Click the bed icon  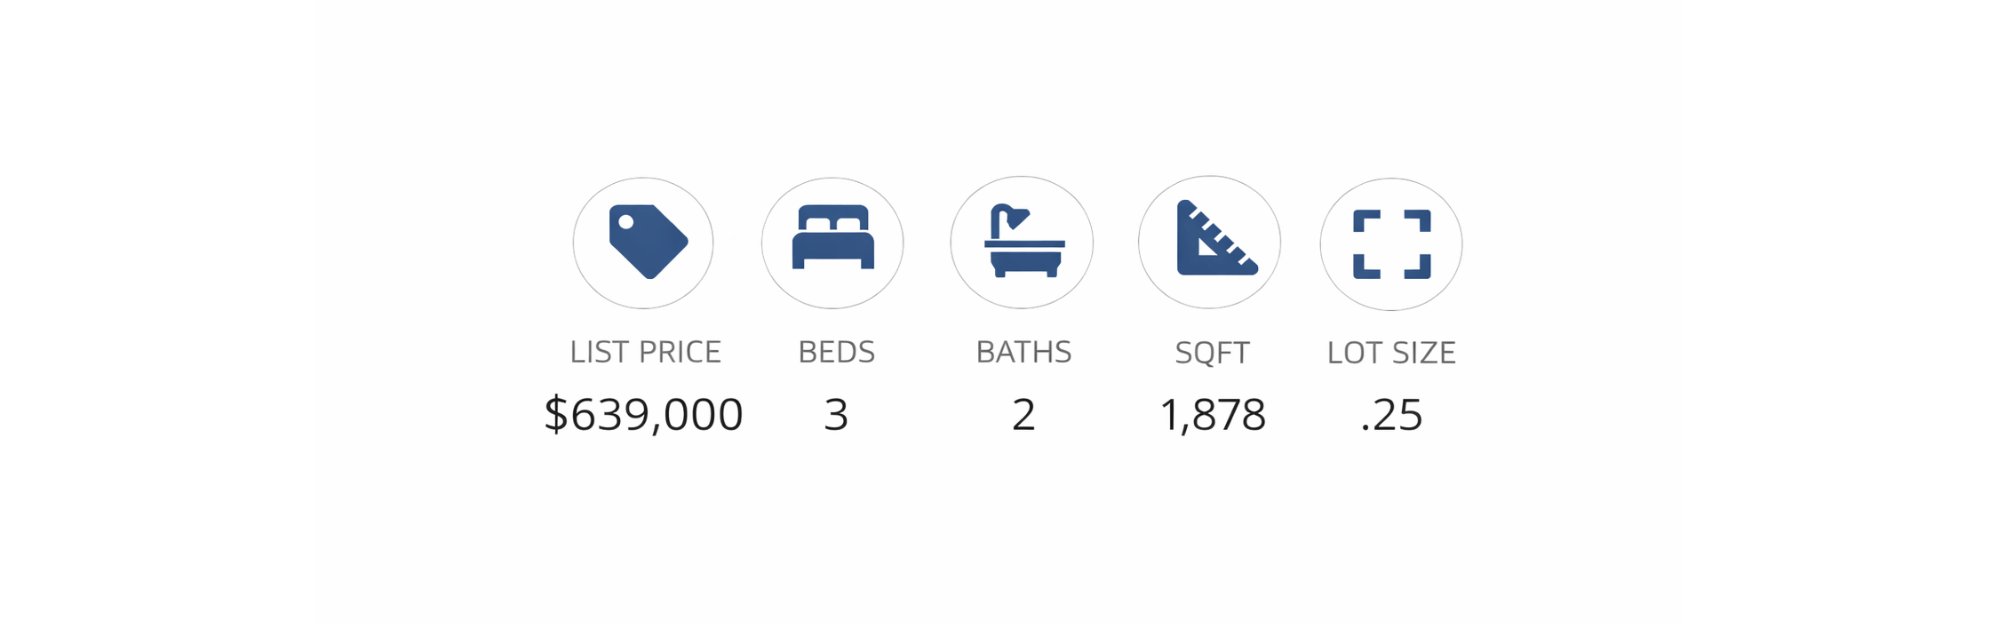point(833,240)
